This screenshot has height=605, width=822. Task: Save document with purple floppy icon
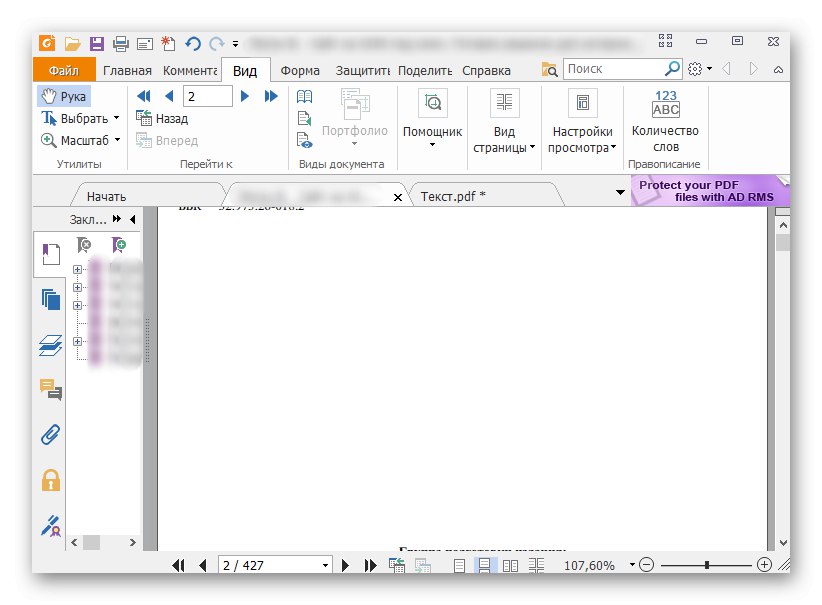(96, 44)
